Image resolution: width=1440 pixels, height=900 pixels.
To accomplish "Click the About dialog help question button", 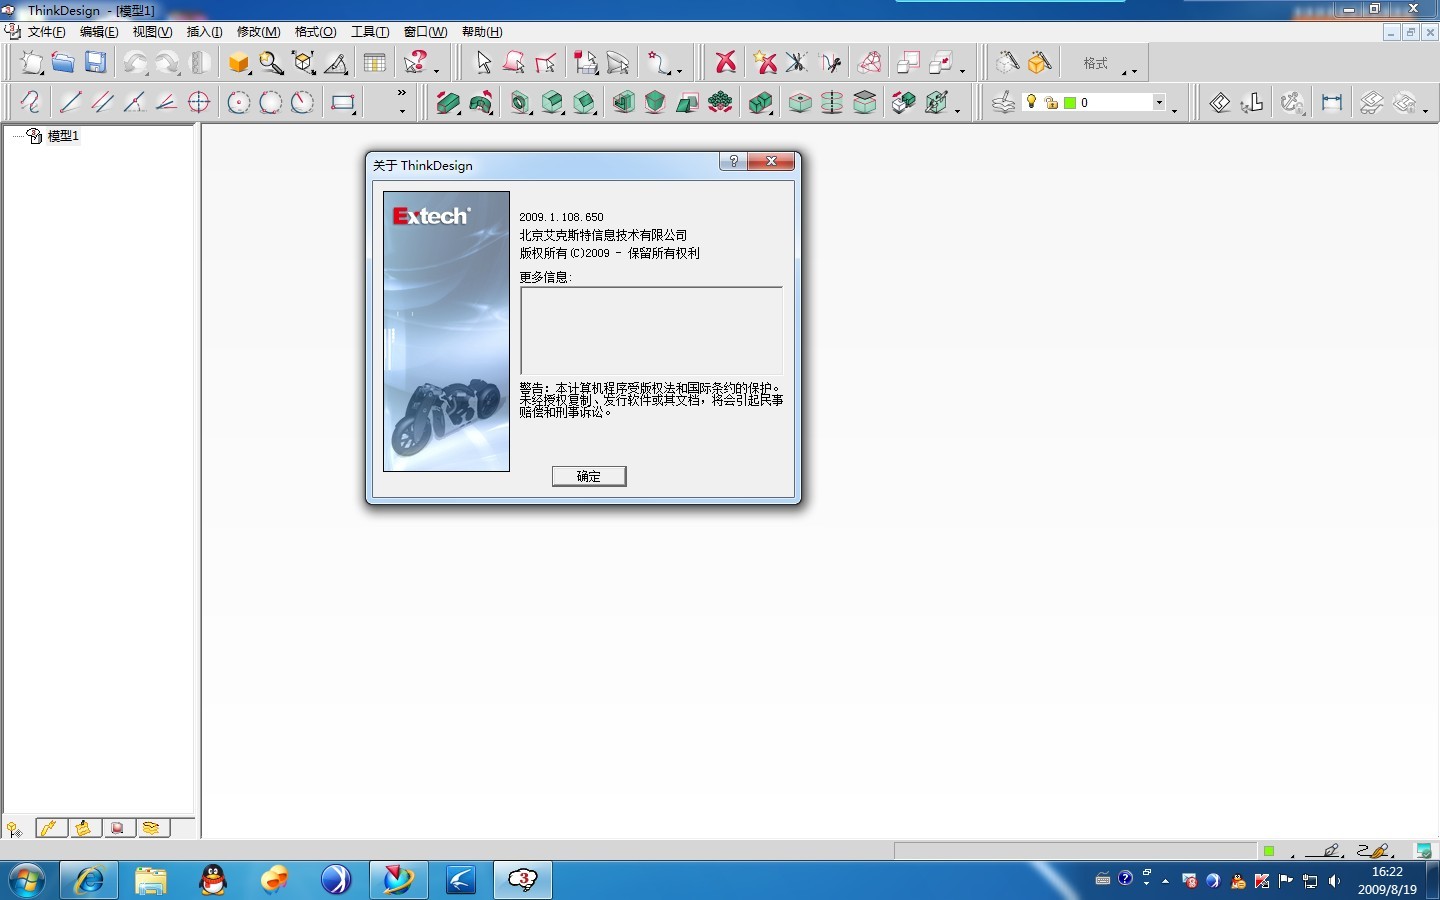I will click(x=733, y=161).
